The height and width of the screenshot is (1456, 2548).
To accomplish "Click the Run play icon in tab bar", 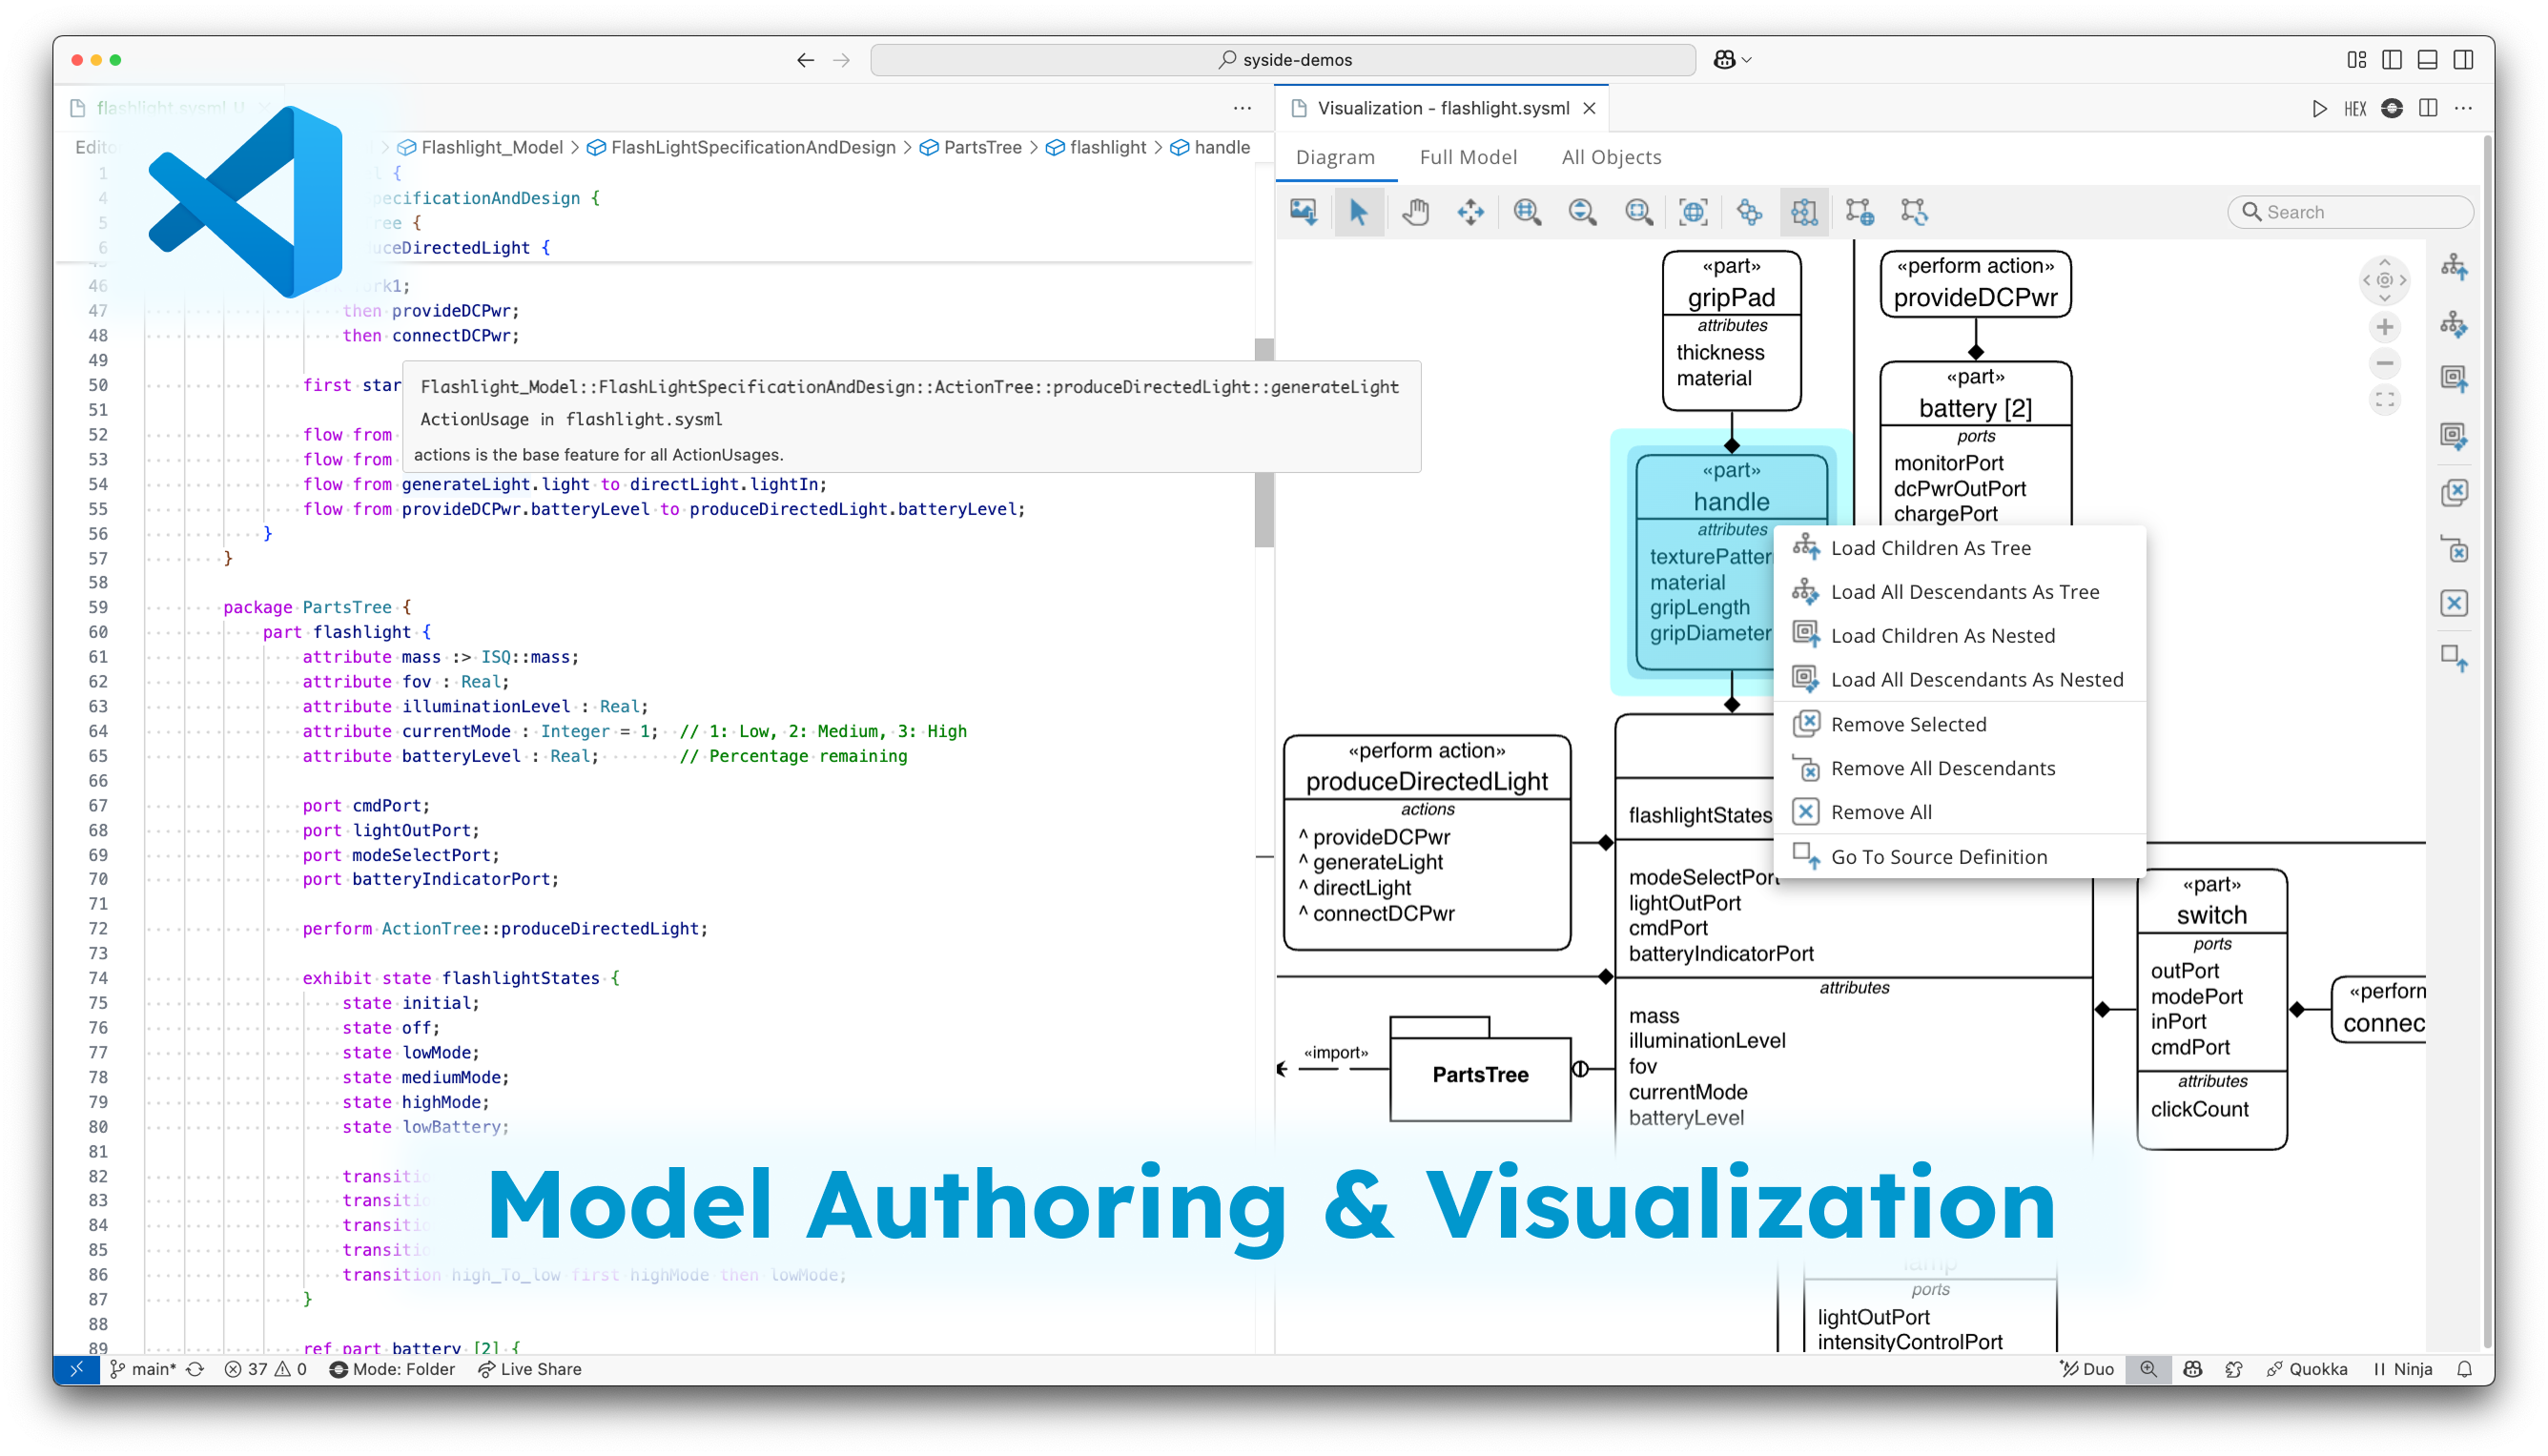I will (2319, 108).
